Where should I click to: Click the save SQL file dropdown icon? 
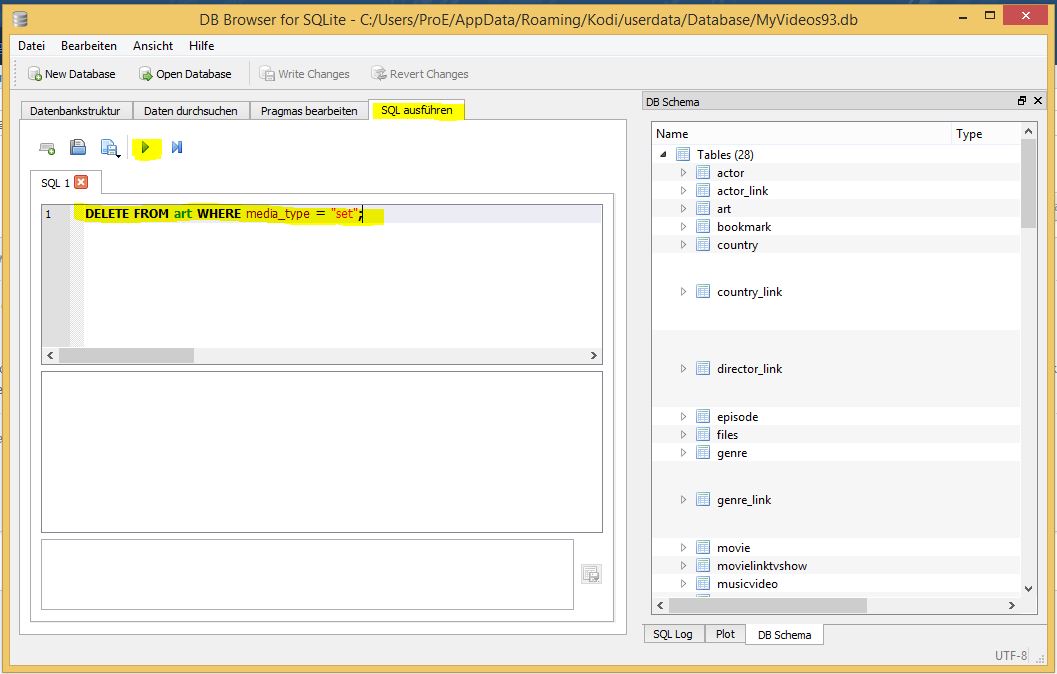[x=110, y=148]
